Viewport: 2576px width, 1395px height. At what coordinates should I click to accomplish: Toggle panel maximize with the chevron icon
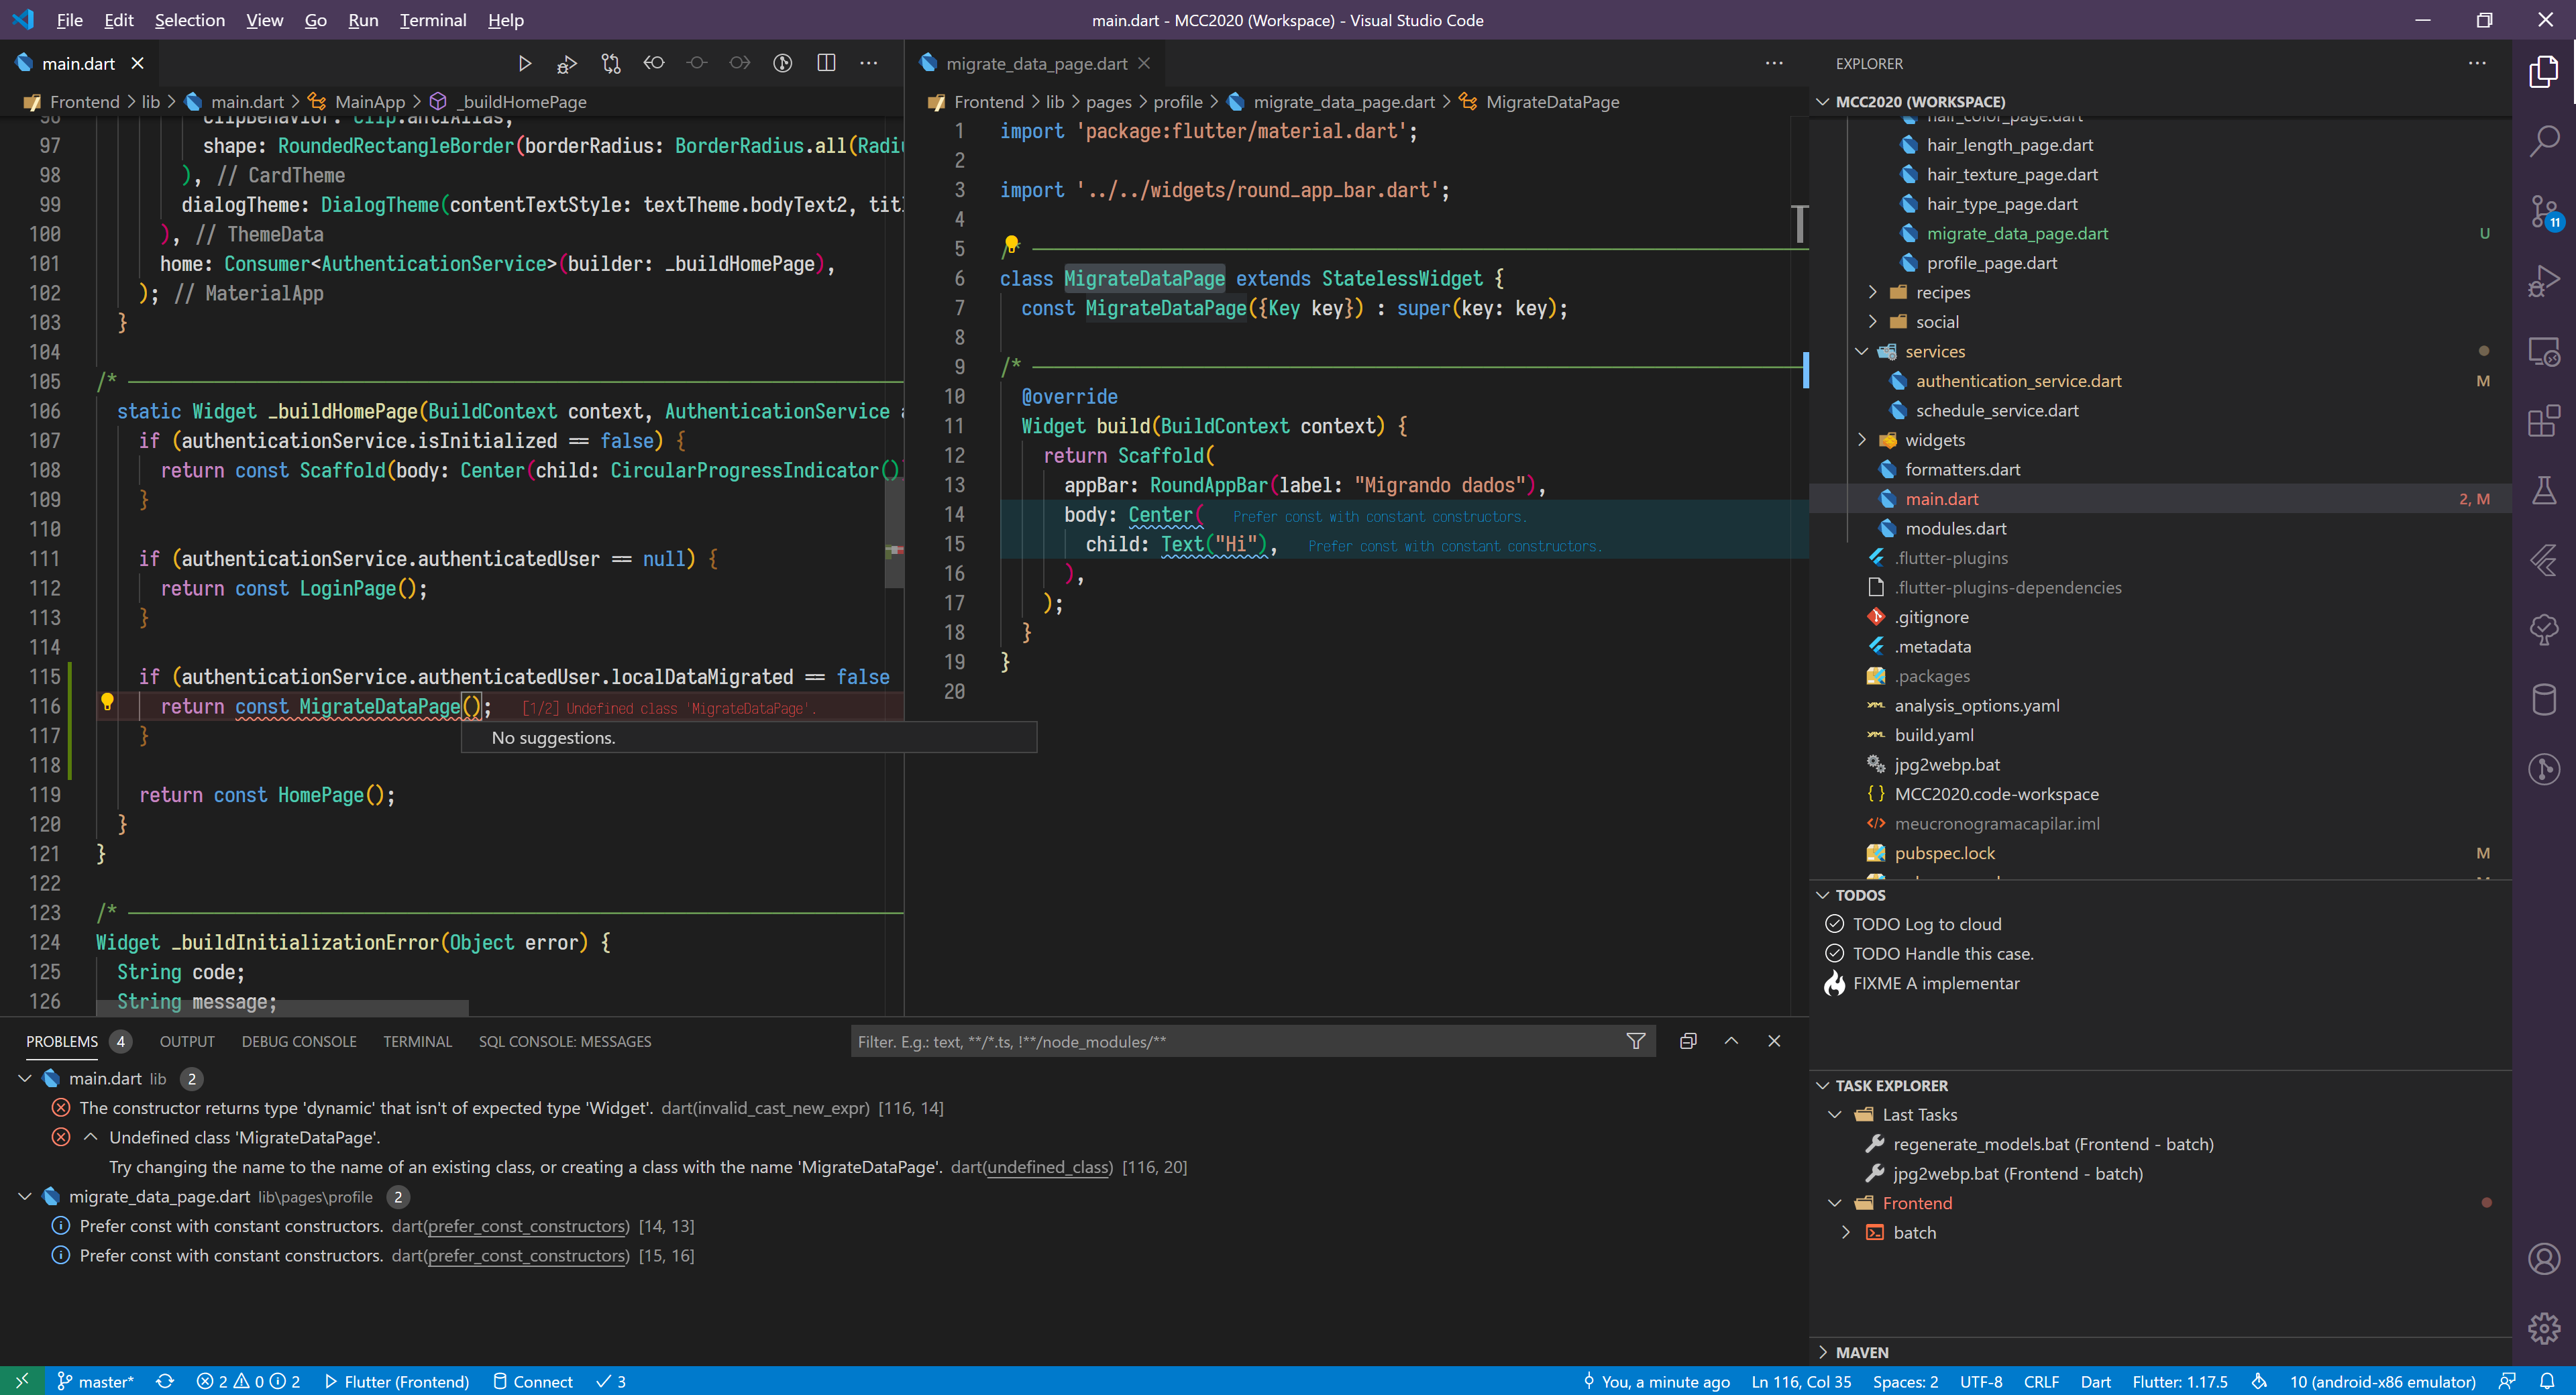(1731, 1040)
